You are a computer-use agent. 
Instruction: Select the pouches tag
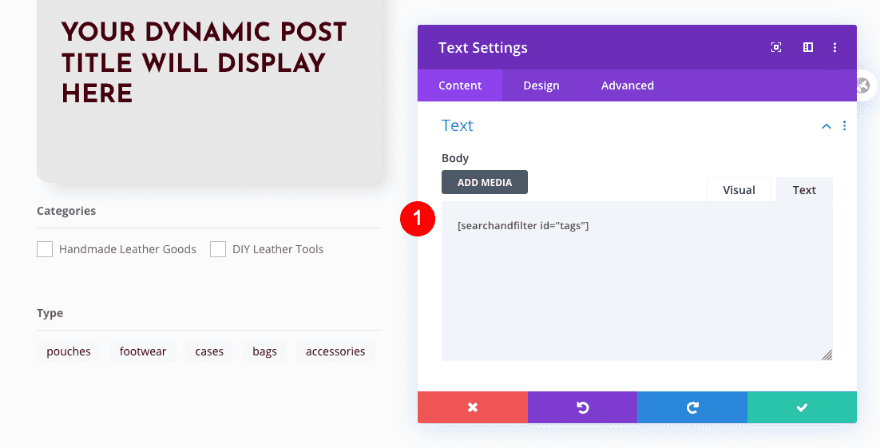(x=68, y=351)
